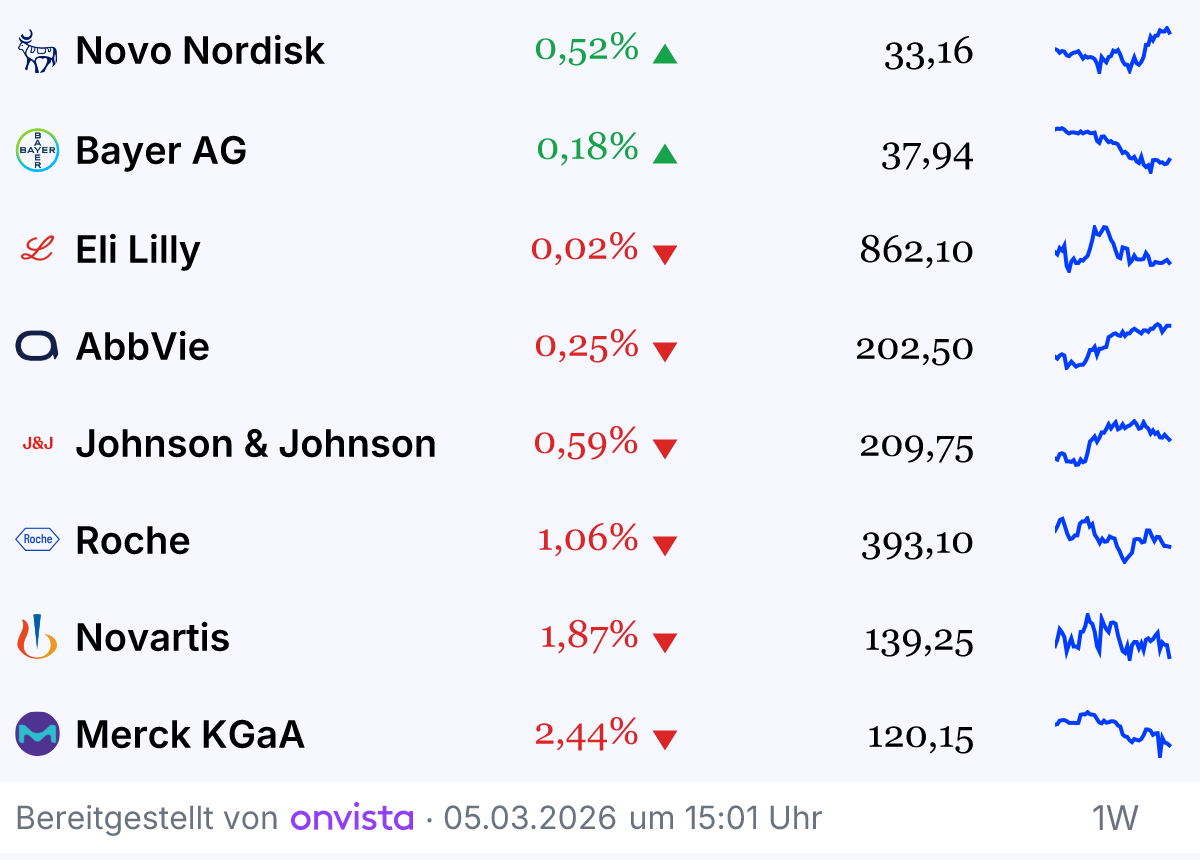
Task: Click the AbbVie weekly sparkline chart
Action: tap(1112, 345)
